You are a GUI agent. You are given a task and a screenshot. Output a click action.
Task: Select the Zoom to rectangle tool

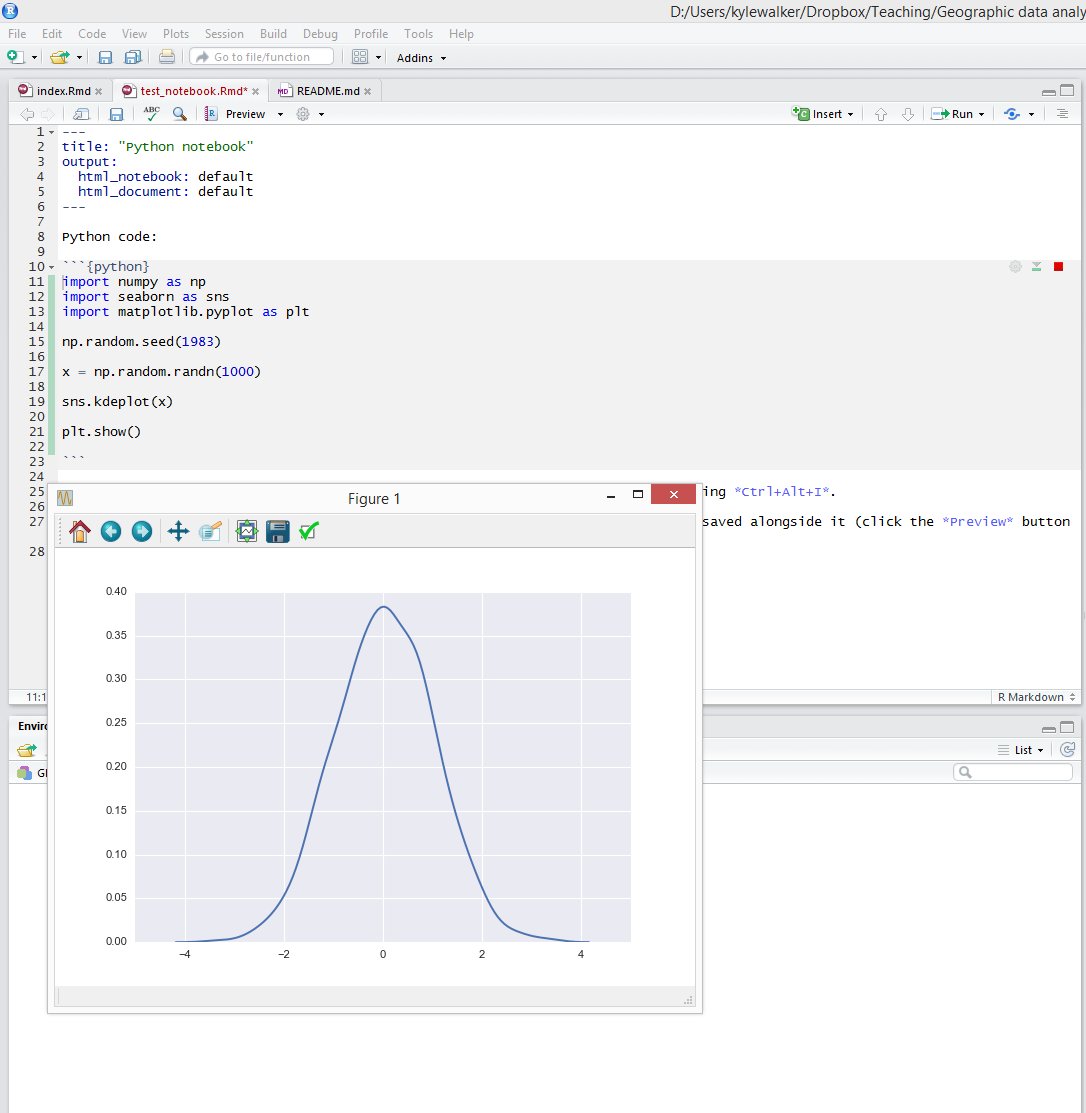coord(210,531)
